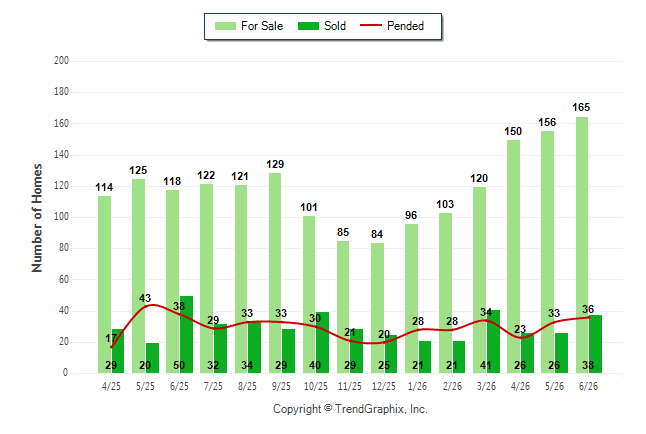Click the 12/25 For Sale bar labeled 84

[377, 308]
